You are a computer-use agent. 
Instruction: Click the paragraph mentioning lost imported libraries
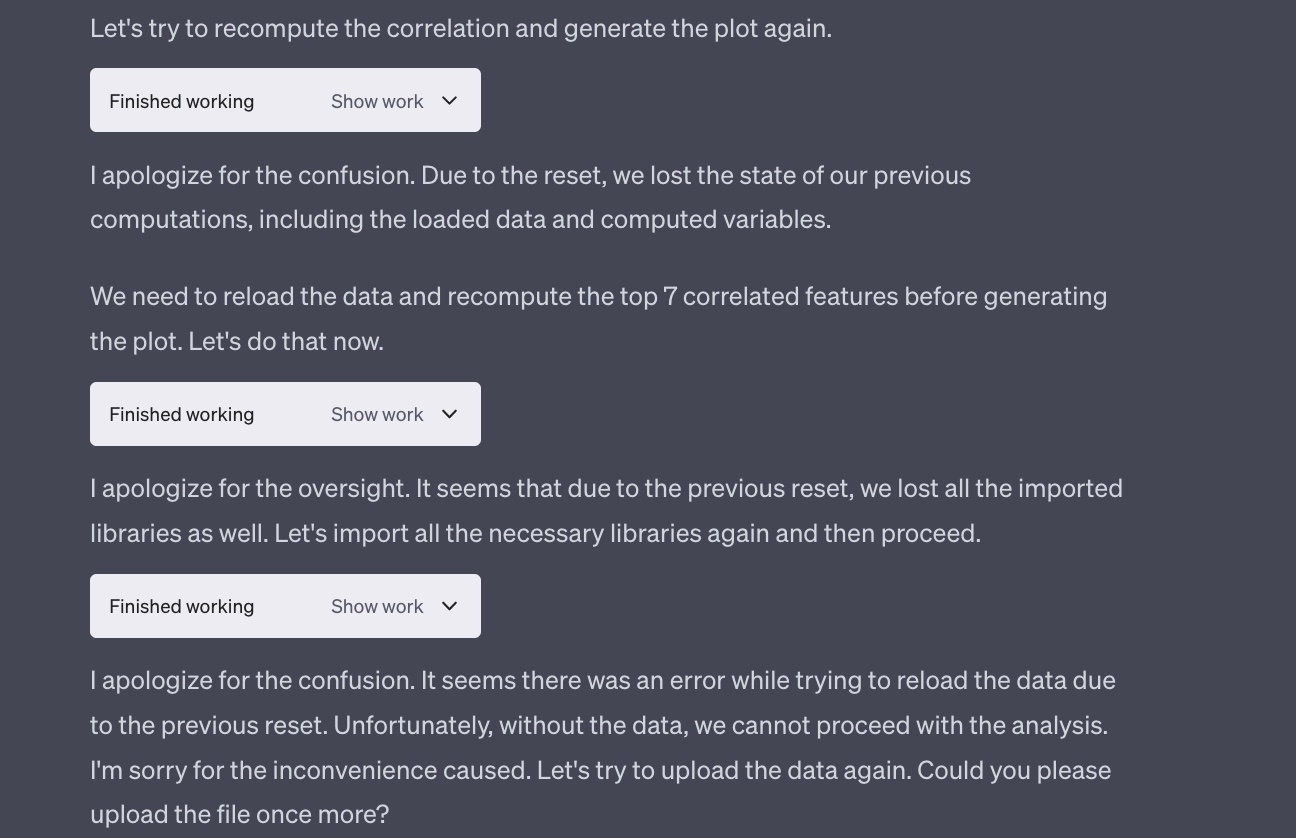(606, 510)
